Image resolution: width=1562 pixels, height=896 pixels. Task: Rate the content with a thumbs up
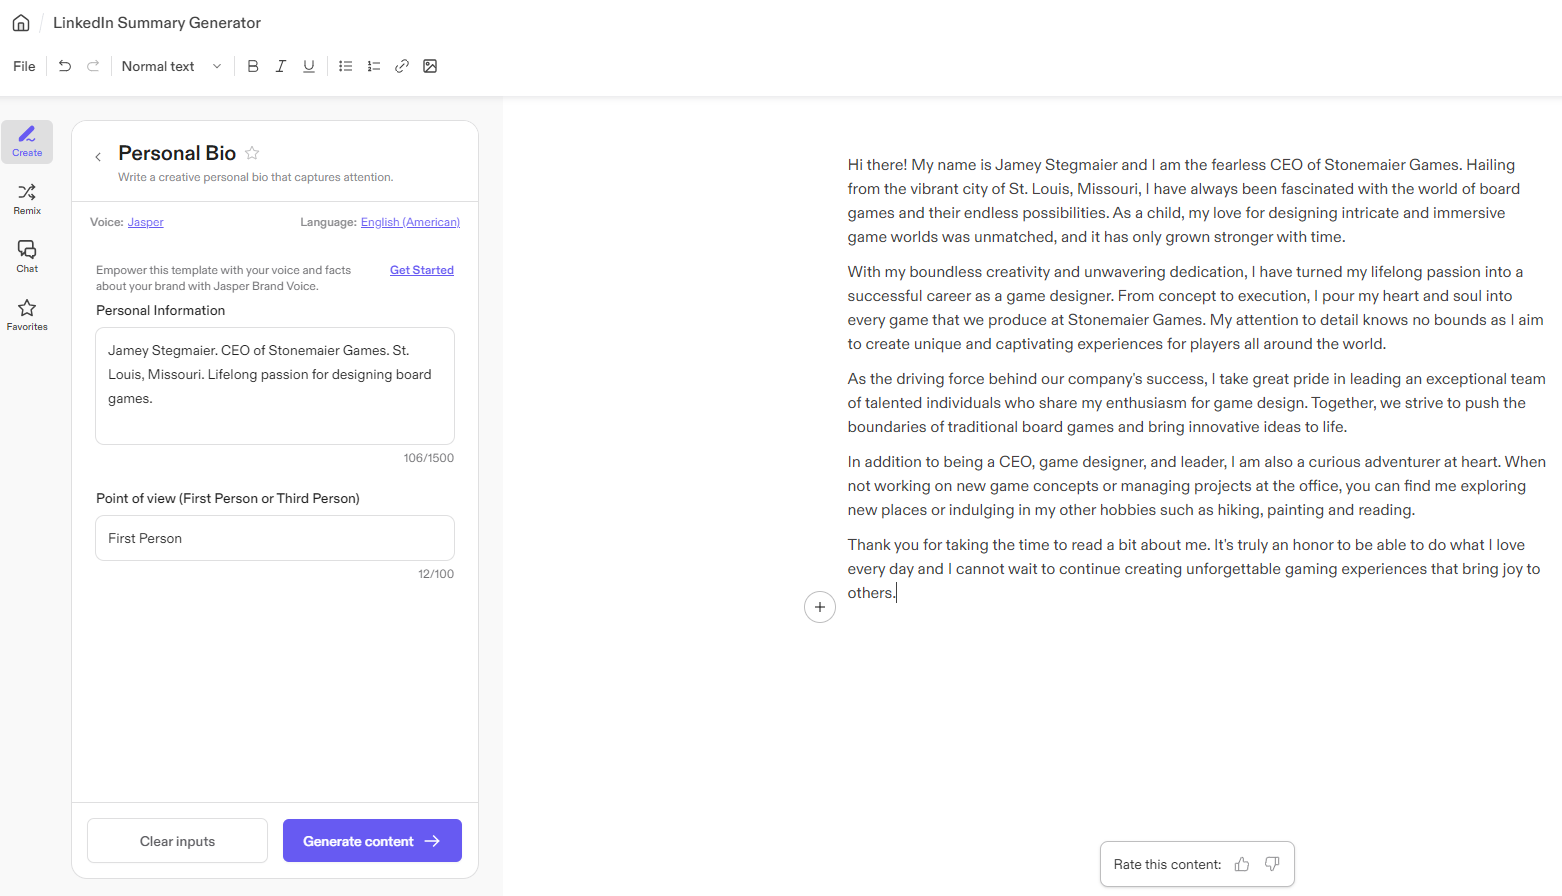[x=1241, y=863]
